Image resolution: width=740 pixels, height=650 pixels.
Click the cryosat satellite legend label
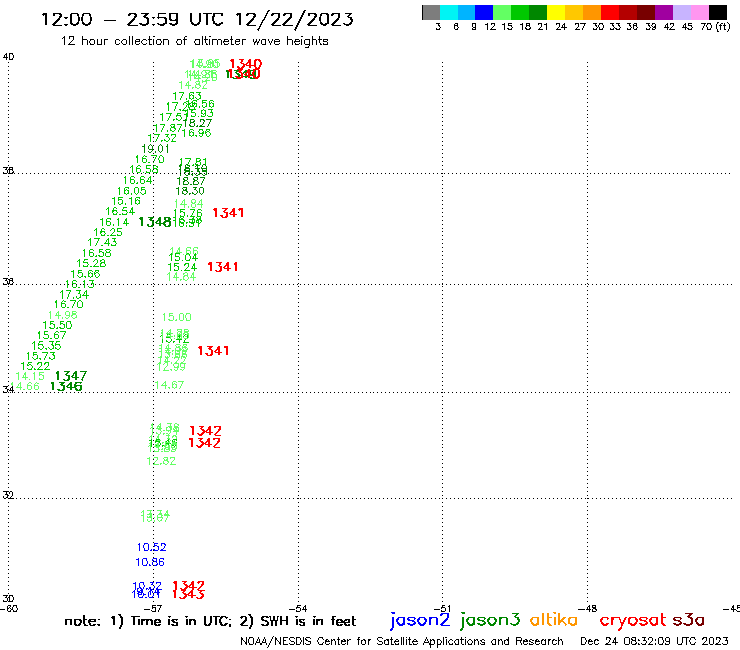click(632, 620)
